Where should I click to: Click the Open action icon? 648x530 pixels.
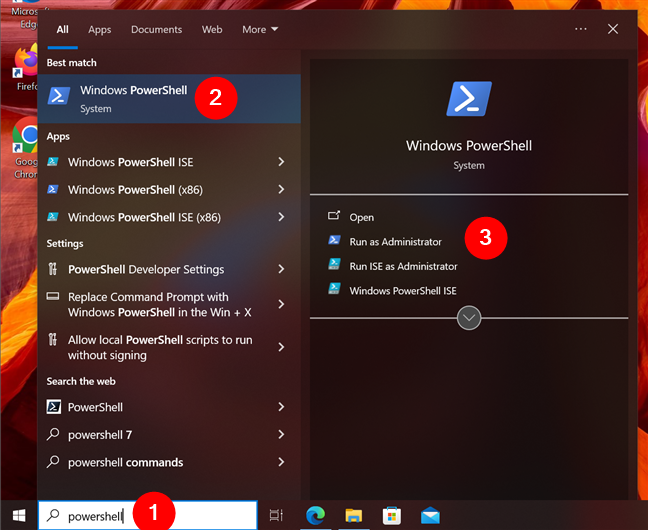point(334,215)
